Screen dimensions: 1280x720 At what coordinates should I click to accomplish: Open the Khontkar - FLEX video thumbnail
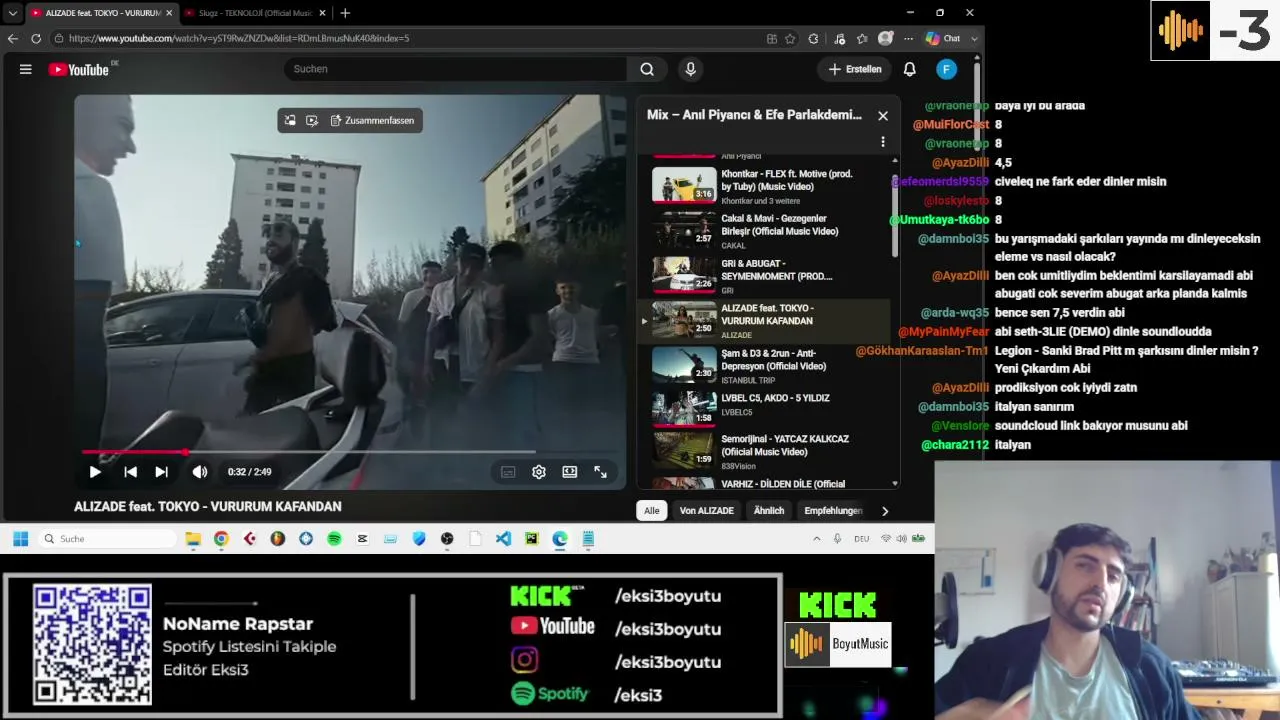click(x=684, y=186)
